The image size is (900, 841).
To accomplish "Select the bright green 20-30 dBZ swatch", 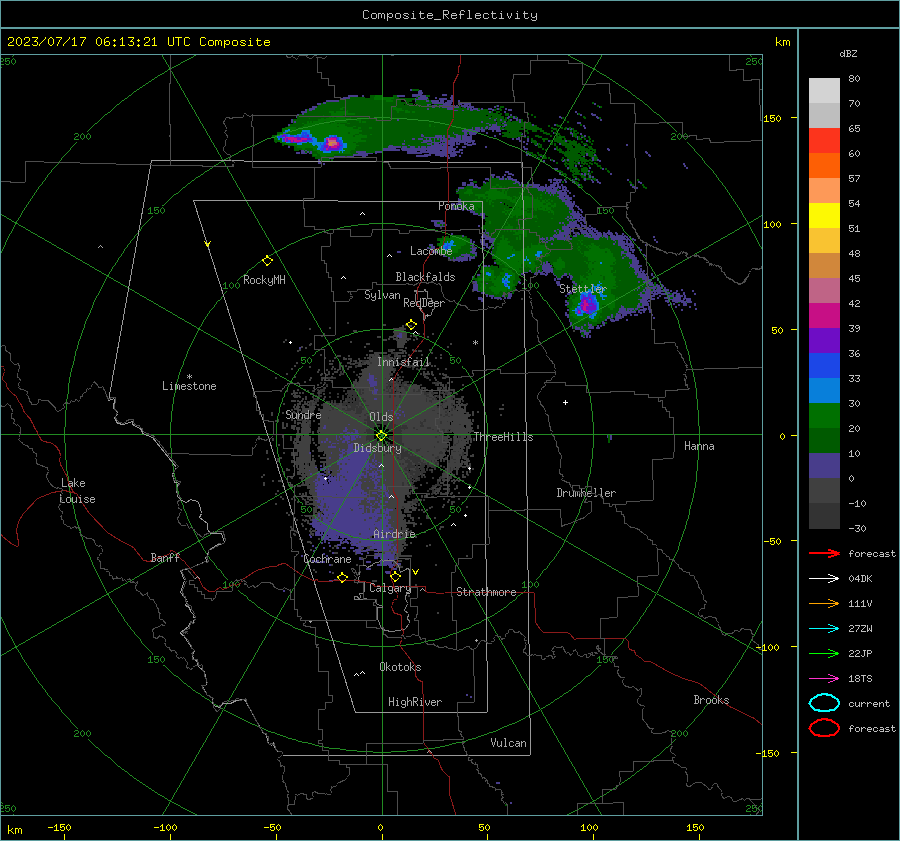I will point(824,416).
